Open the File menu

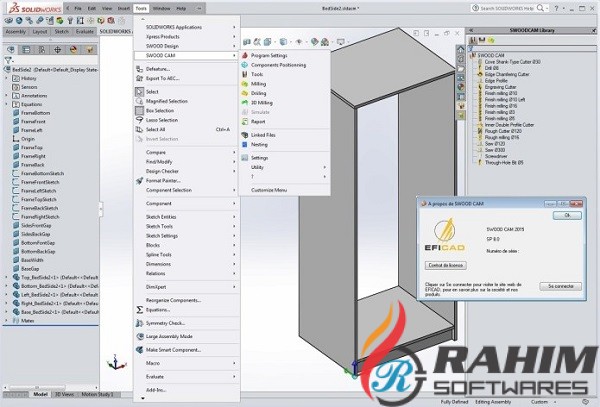(x=78, y=8)
